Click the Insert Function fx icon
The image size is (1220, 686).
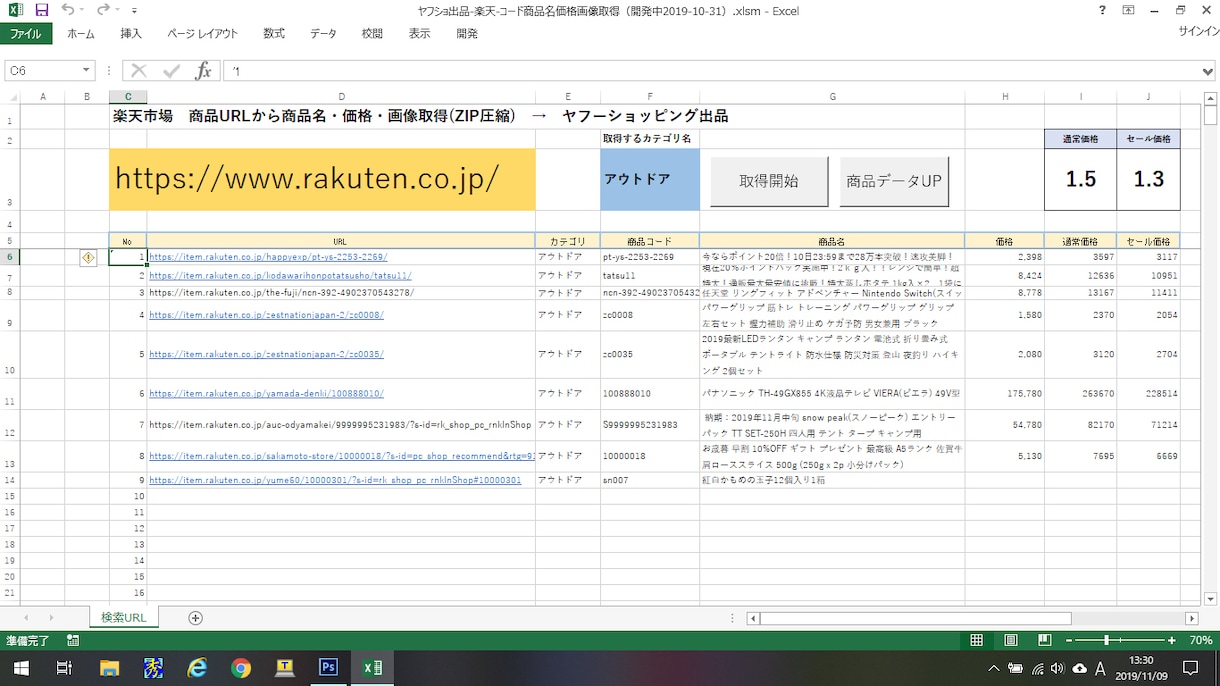(x=203, y=71)
